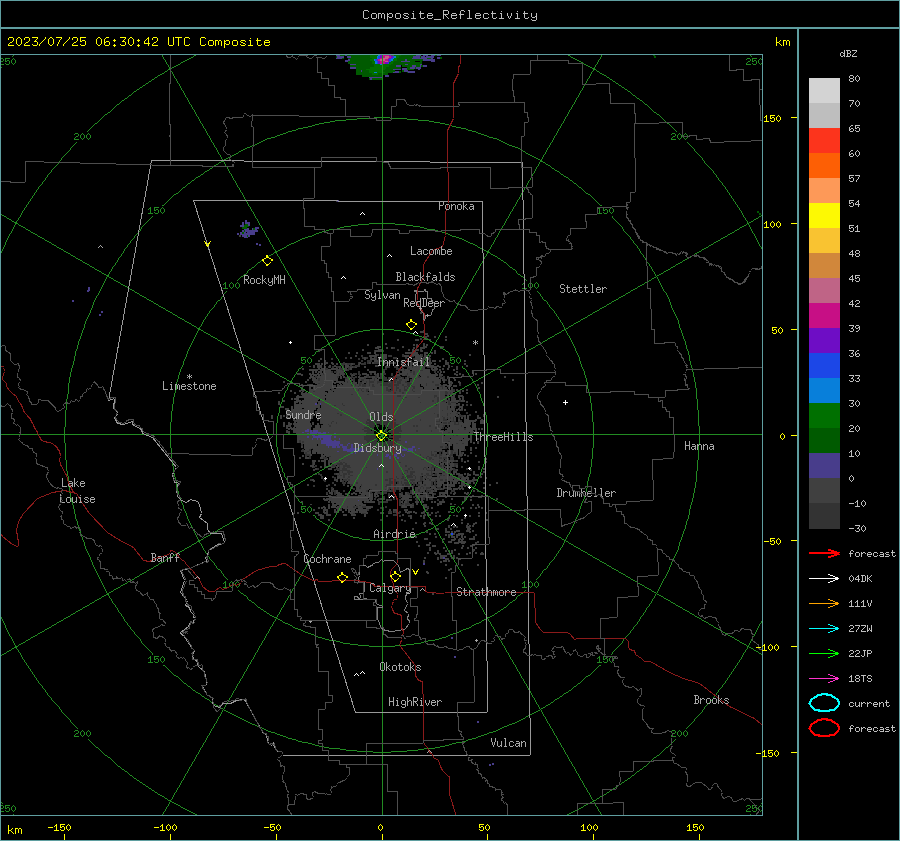This screenshot has width=900, height=841.
Task: Click the Sylvan label
Action: click(x=382, y=295)
